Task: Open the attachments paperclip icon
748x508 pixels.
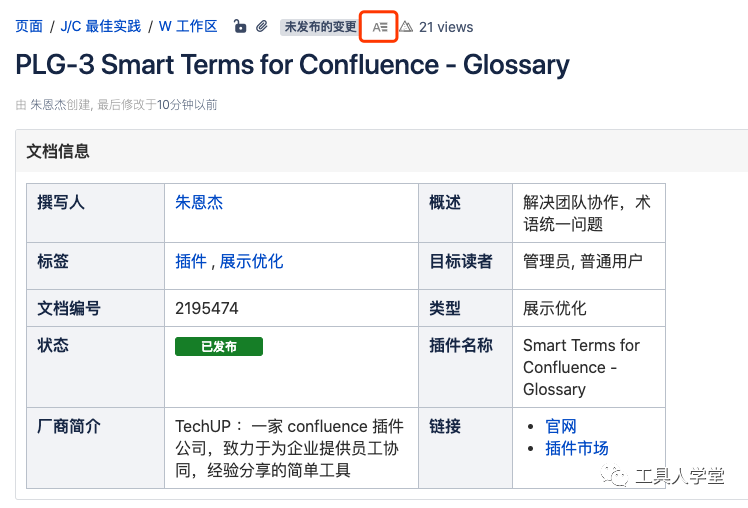Action: point(261,26)
